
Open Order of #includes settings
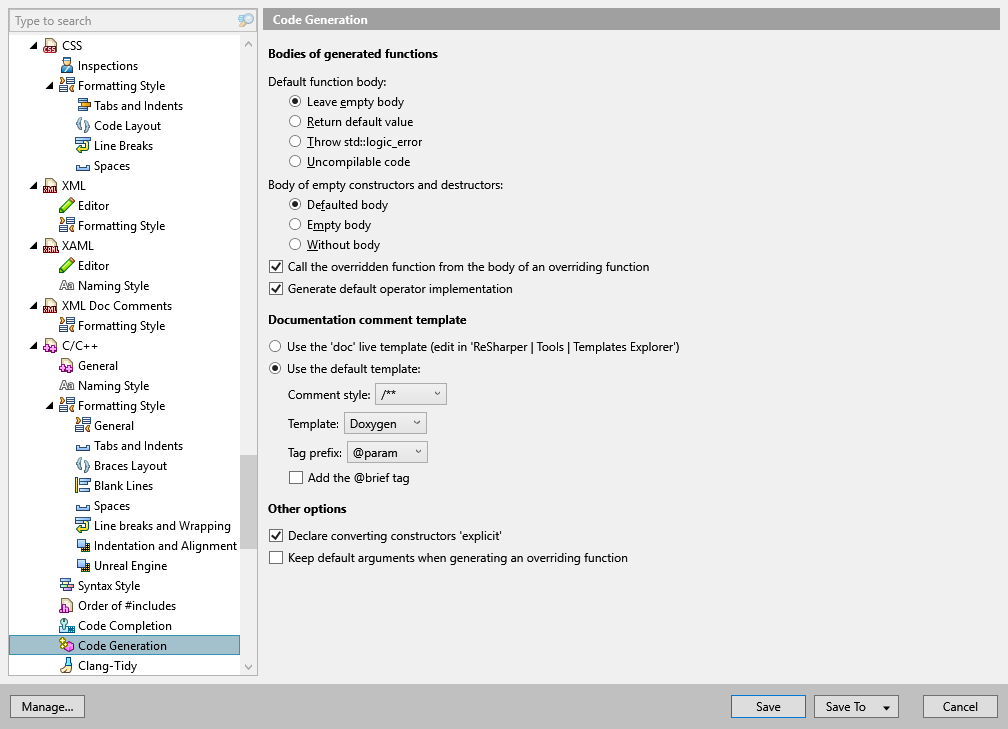(125, 605)
